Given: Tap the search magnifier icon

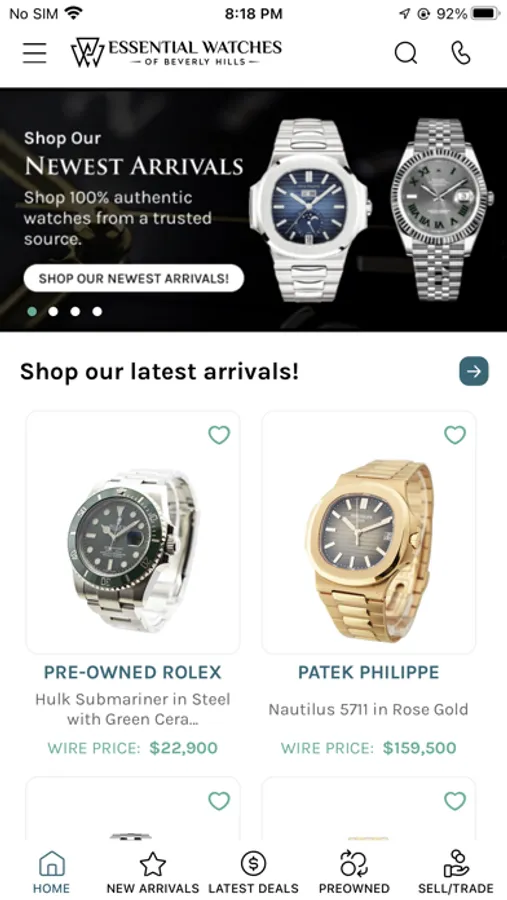Looking at the screenshot, I should click(405, 53).
